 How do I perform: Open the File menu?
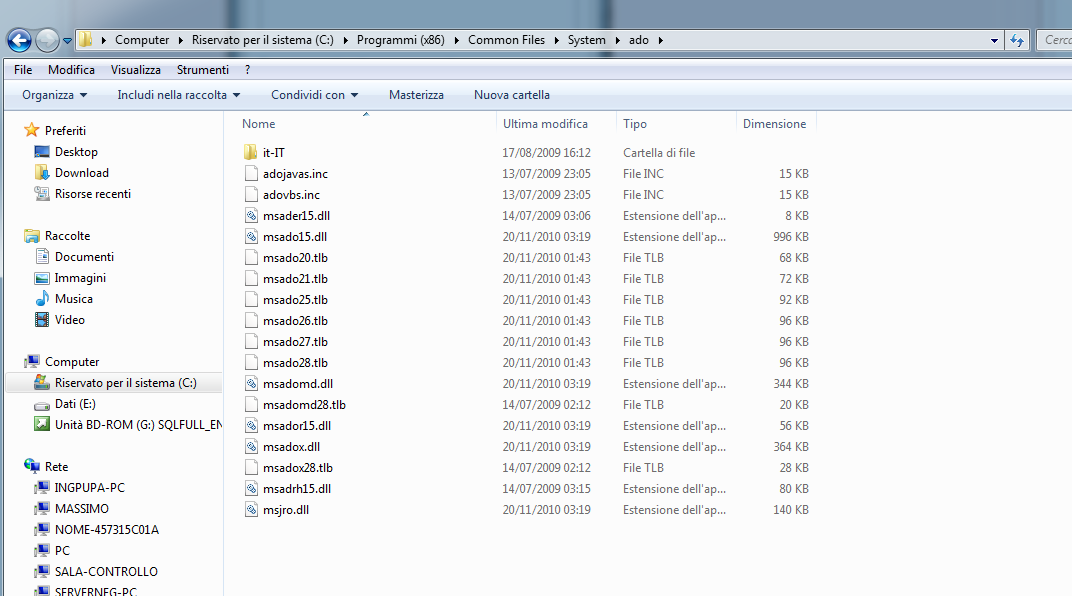23,70
